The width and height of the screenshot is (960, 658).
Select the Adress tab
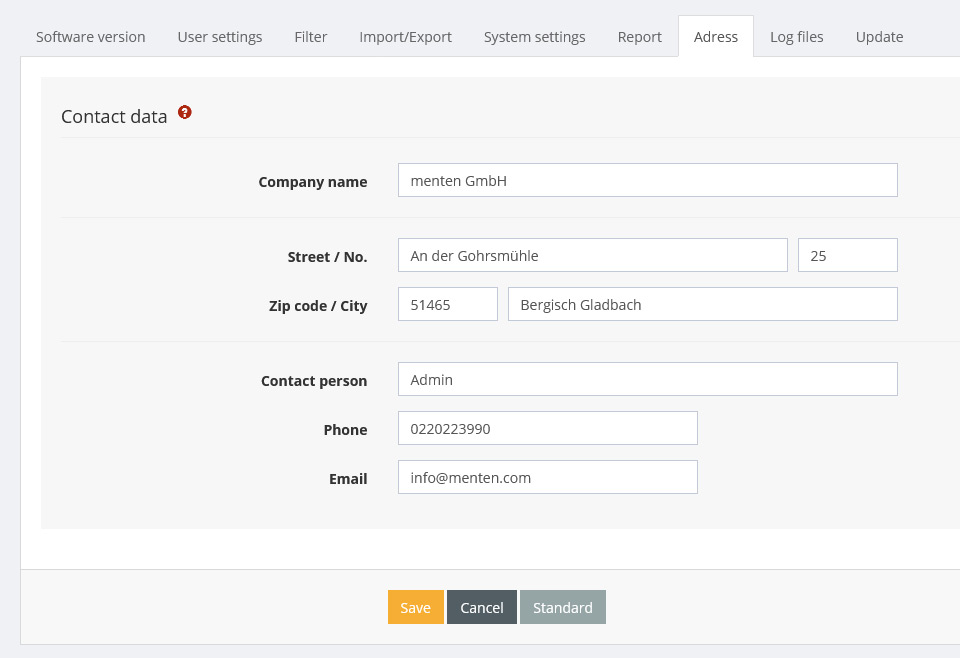point(716,37)
